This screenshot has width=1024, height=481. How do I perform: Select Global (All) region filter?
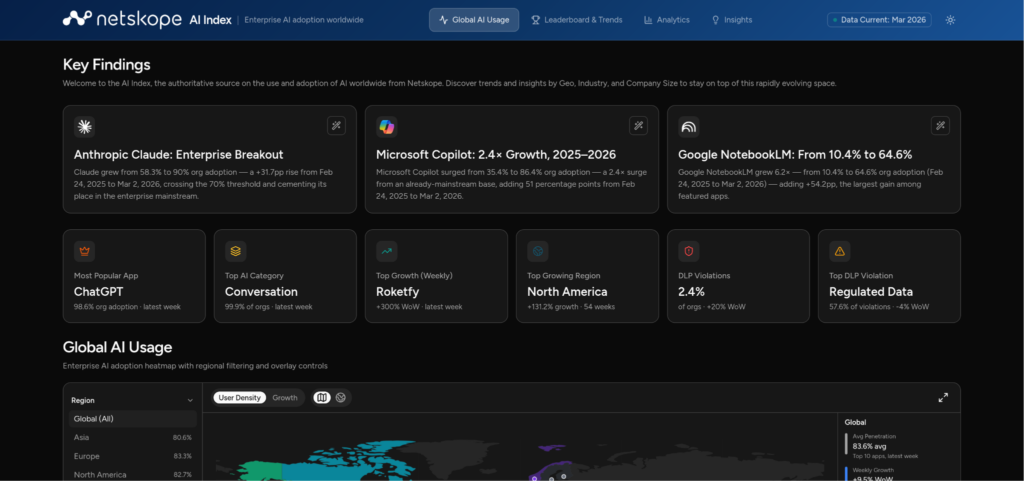(133, 419)
